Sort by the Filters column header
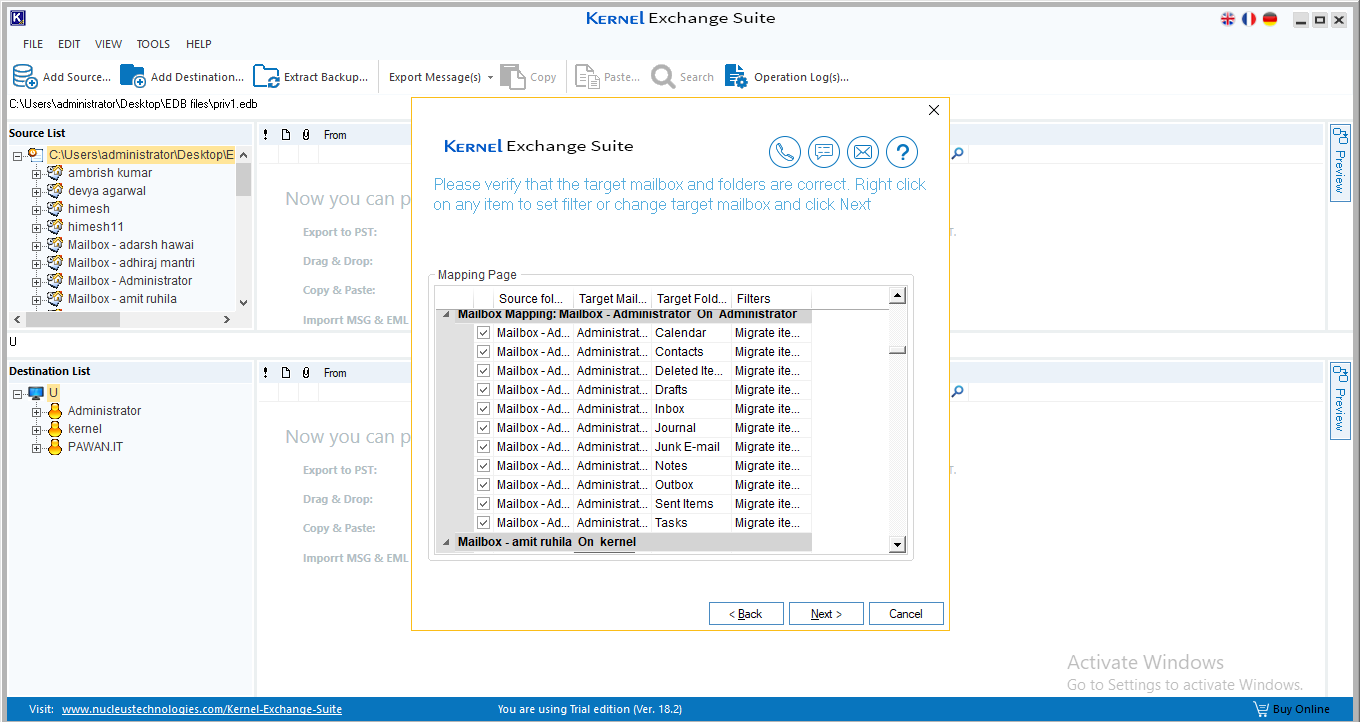 770,299
